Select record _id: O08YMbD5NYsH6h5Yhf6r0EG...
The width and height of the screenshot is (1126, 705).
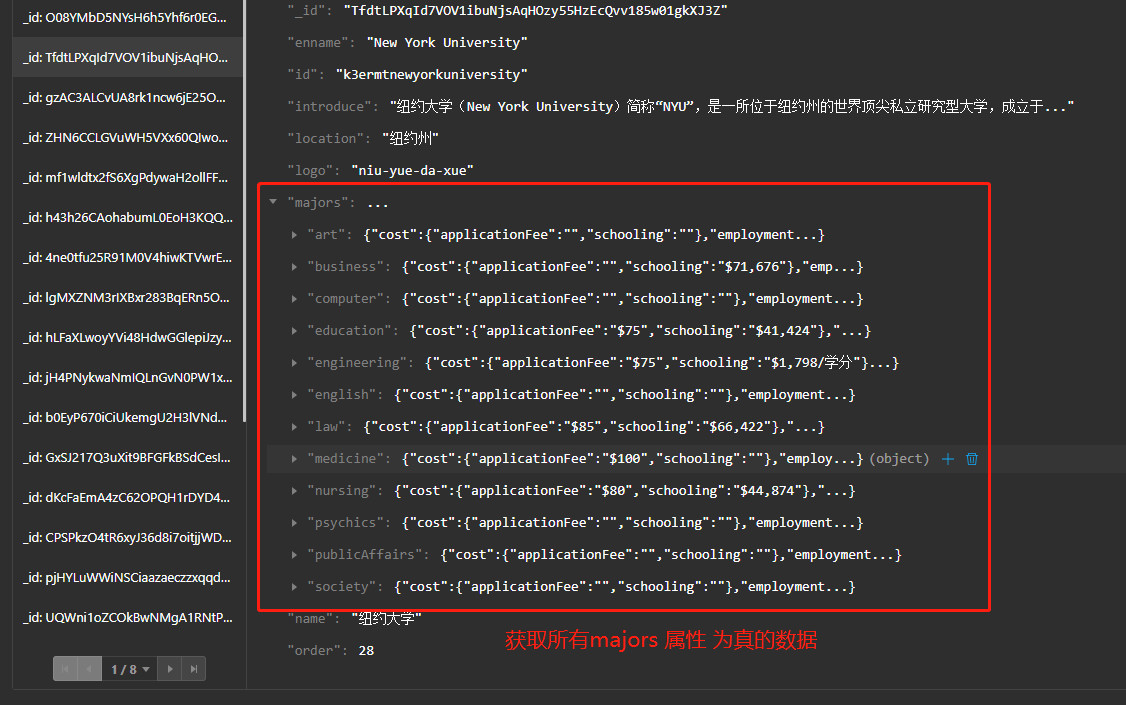tap(128, 17)
